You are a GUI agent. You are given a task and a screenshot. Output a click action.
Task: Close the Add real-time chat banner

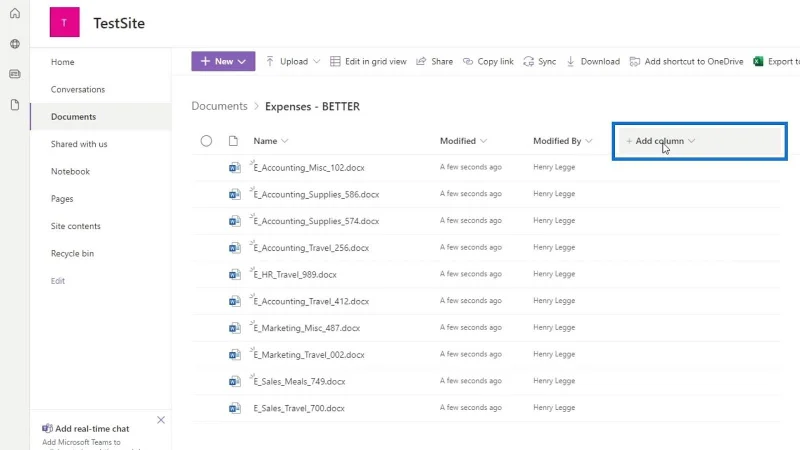click(161, 420)
